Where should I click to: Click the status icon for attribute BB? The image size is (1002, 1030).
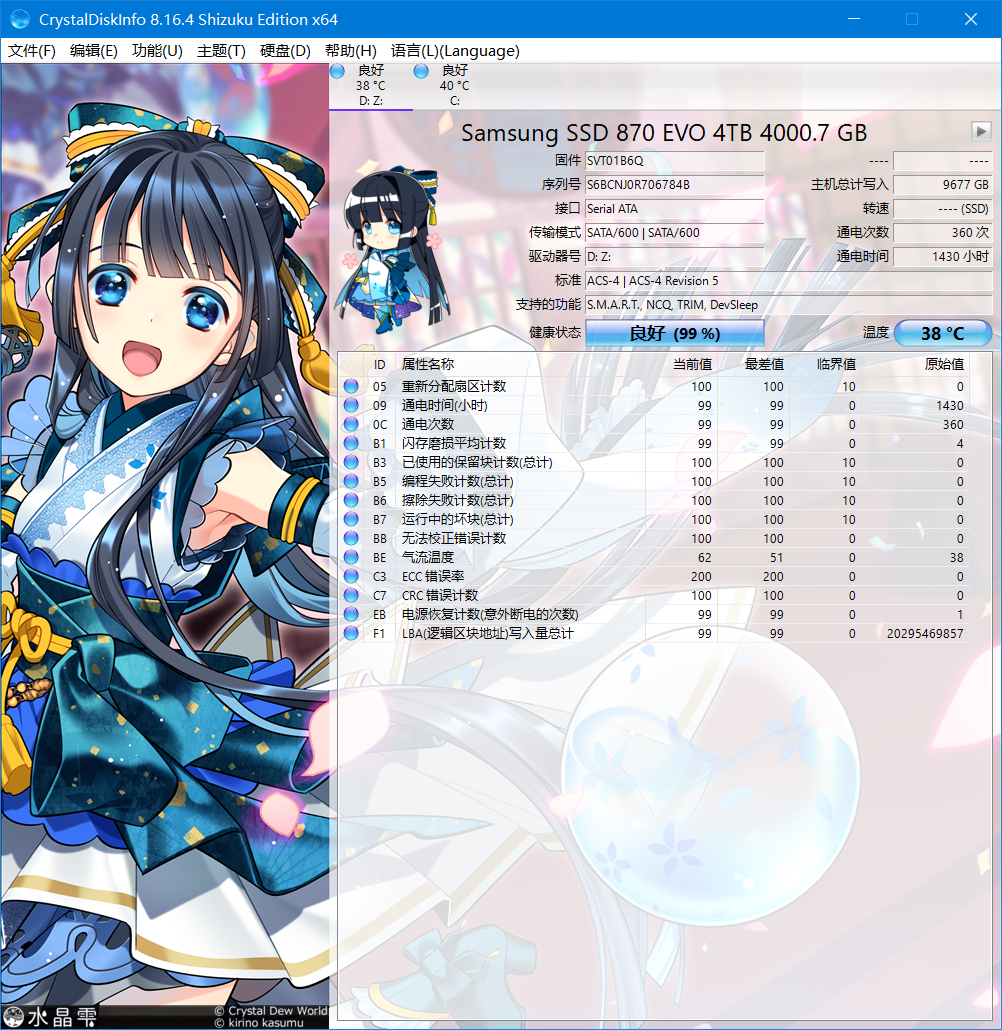pyautogui.click(x=351, y=539)
